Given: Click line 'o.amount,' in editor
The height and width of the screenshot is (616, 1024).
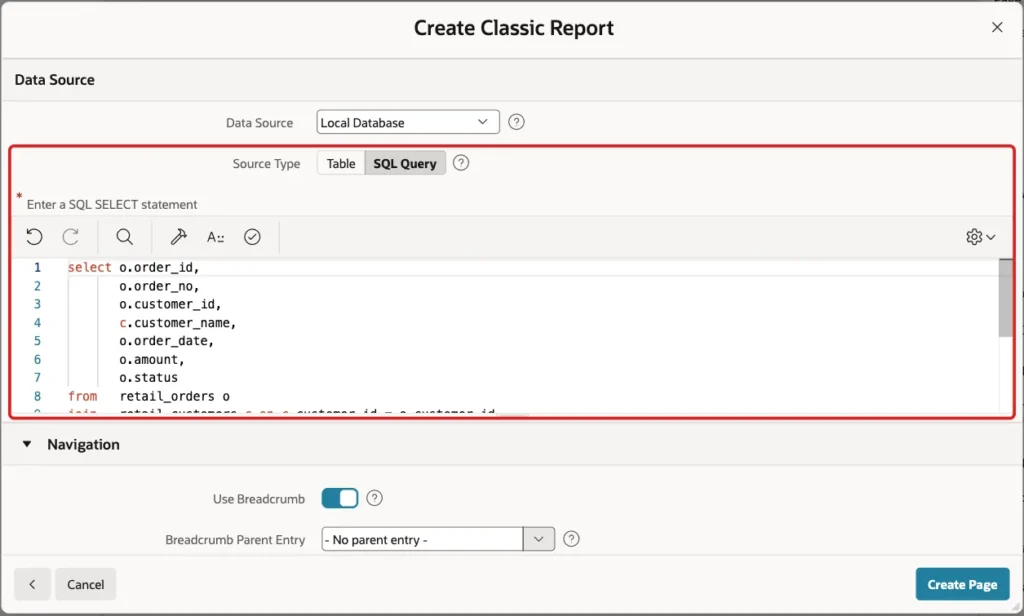Looking at the screenshot, I should 152,359.
